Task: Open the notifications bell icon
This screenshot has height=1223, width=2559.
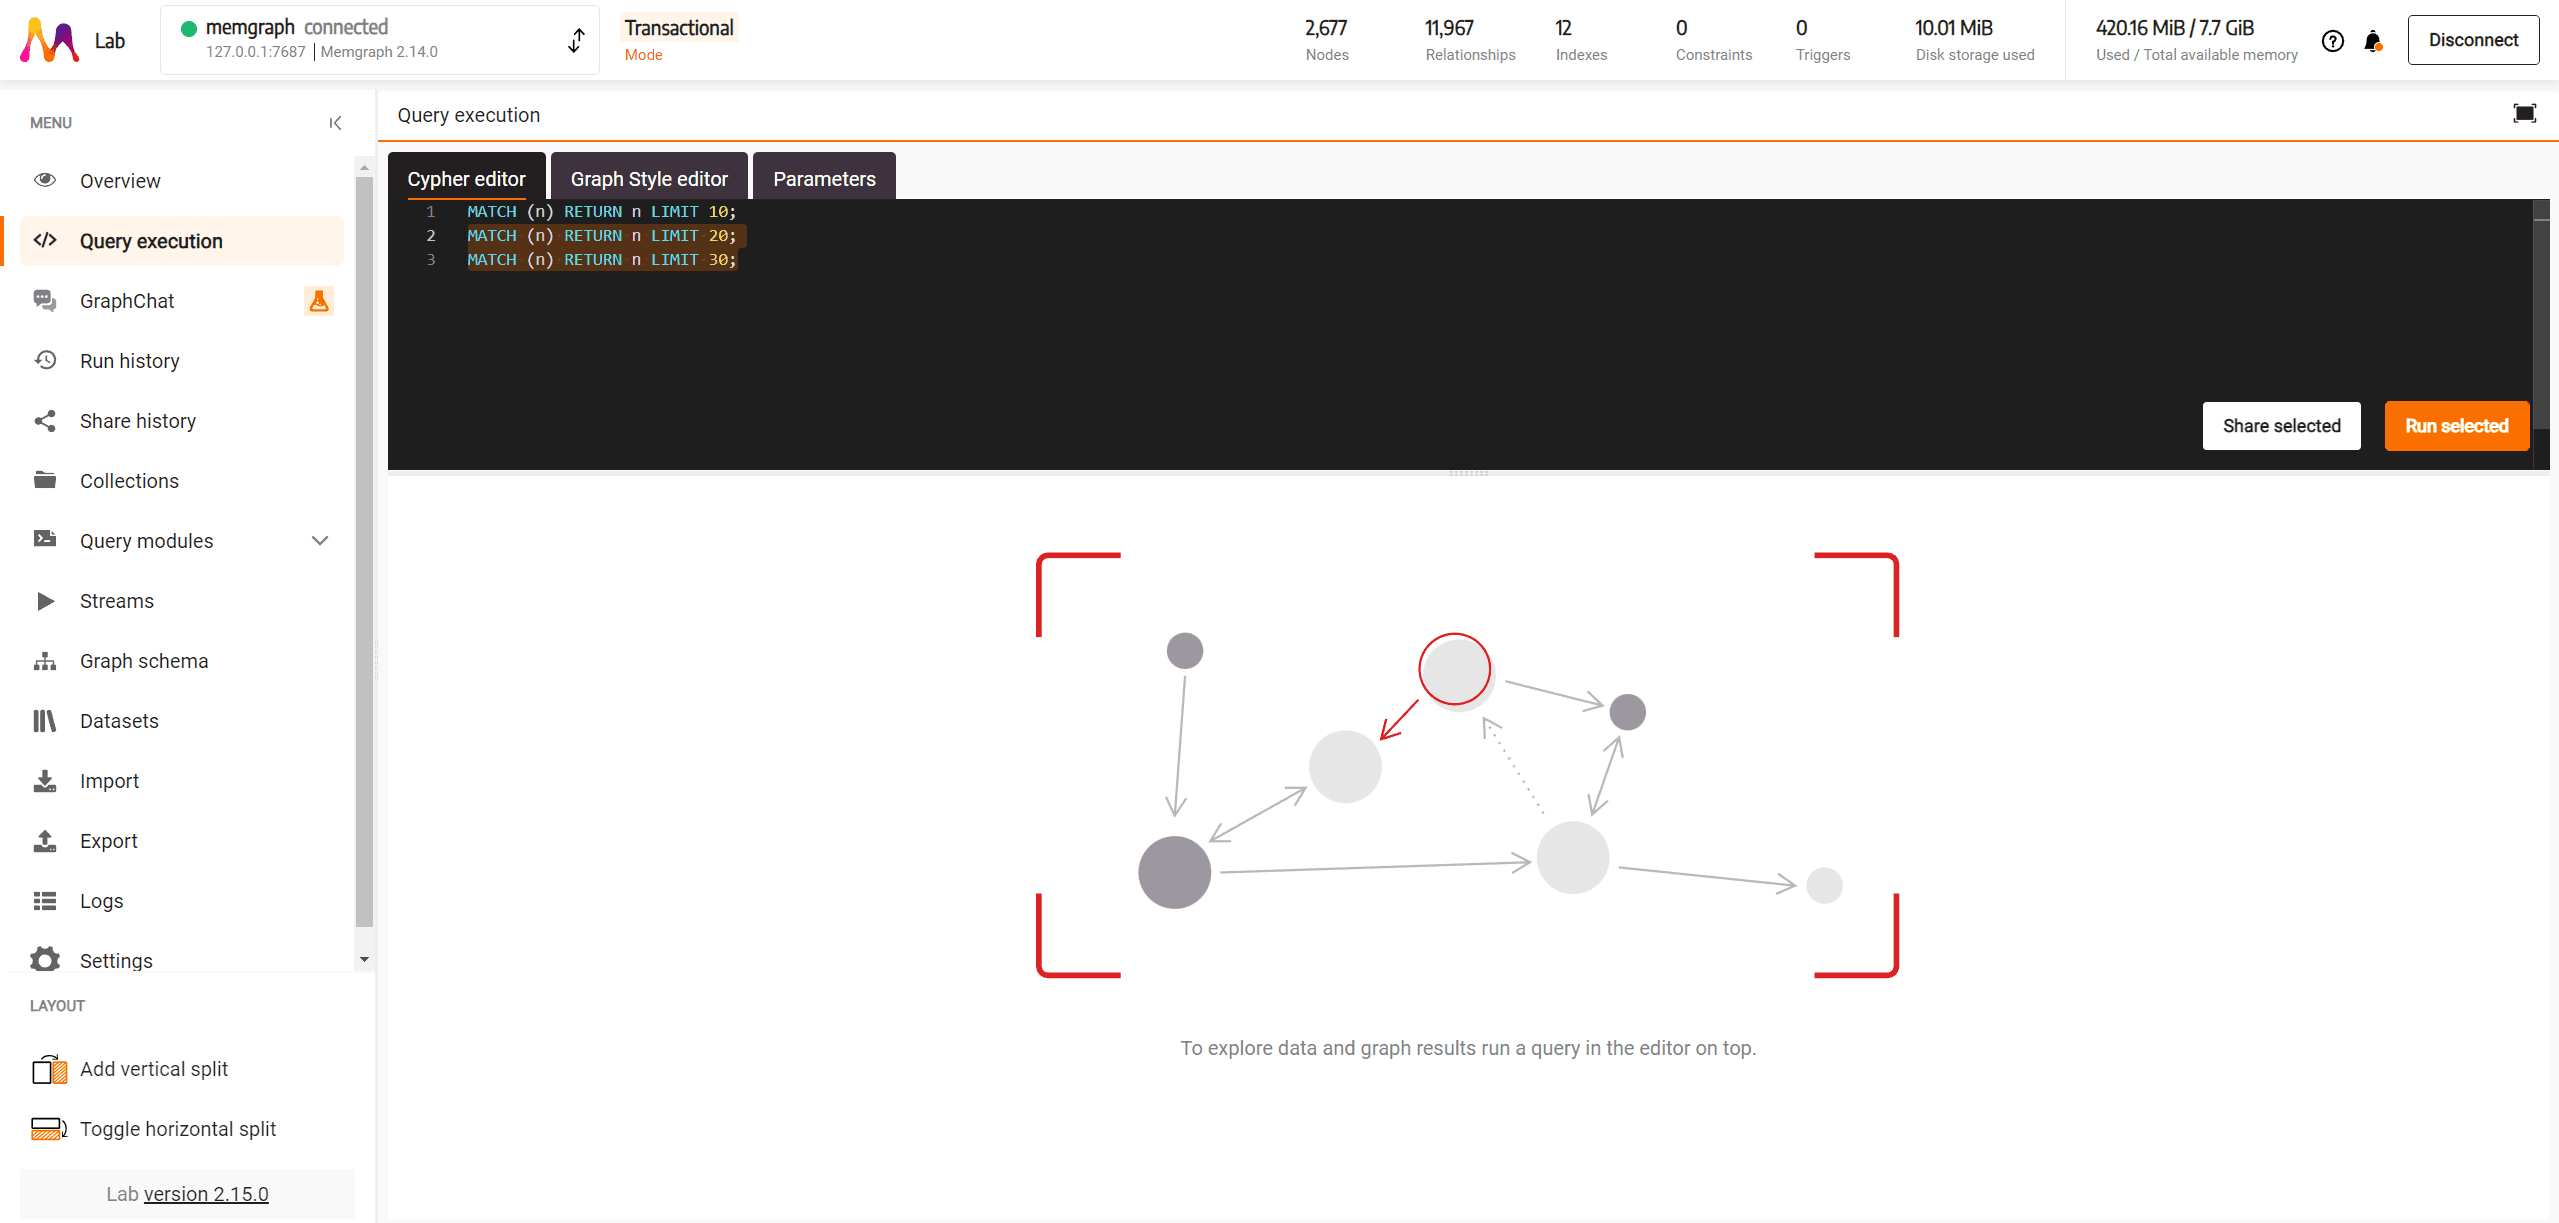Action: point(2372,41)
